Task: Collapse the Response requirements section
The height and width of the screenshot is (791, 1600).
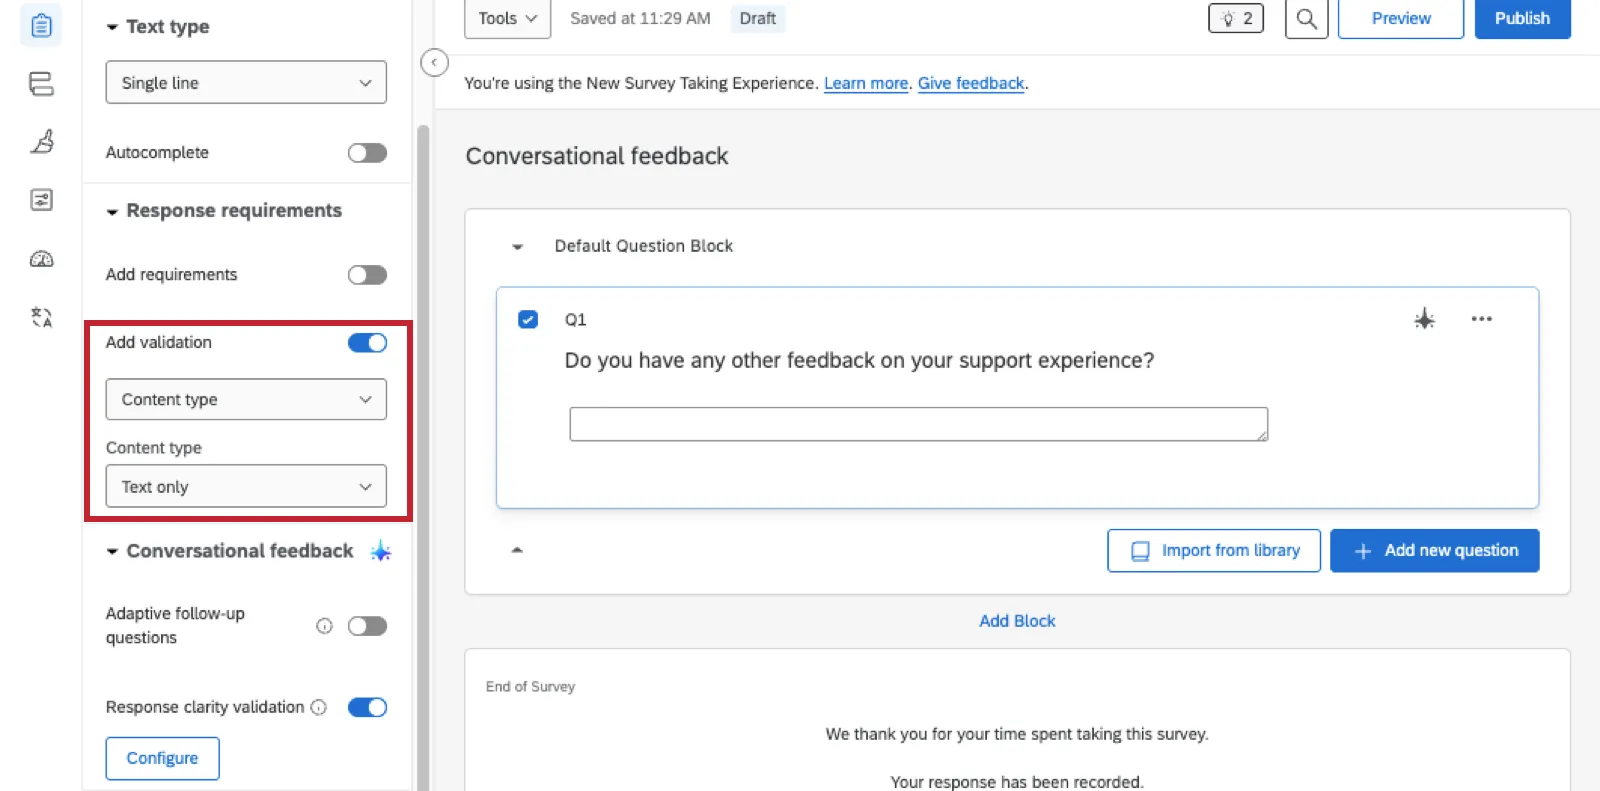Action: (x=112, y=211)
